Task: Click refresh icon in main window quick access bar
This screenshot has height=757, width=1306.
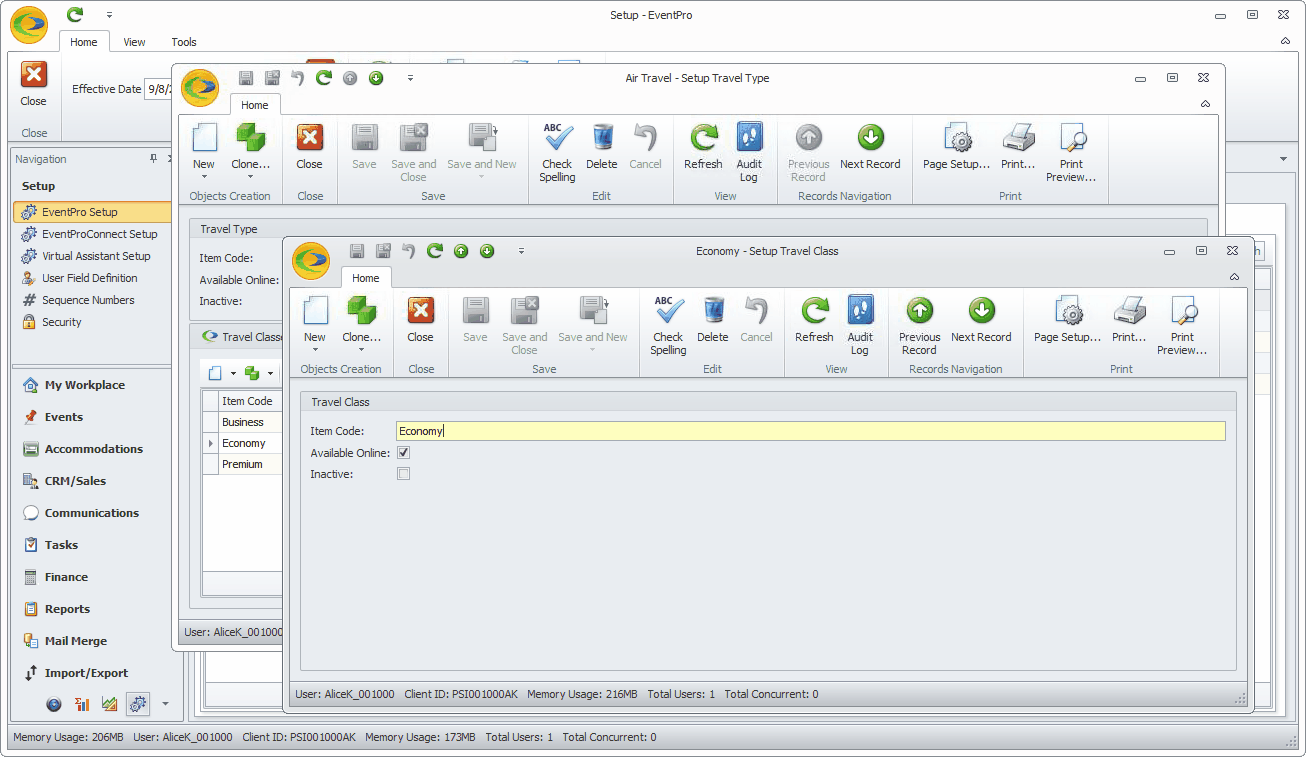Action: point(75,15)
